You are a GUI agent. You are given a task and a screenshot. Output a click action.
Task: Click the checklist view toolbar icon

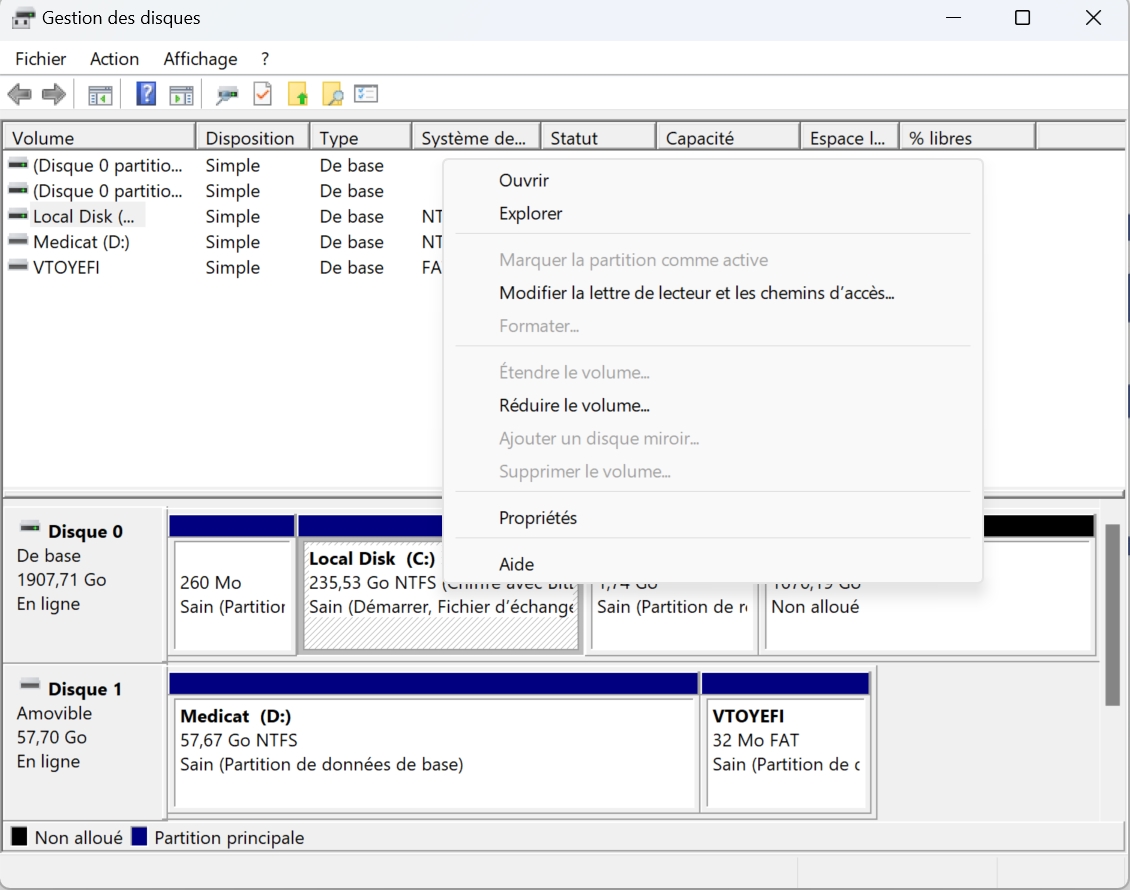point(366,95)
